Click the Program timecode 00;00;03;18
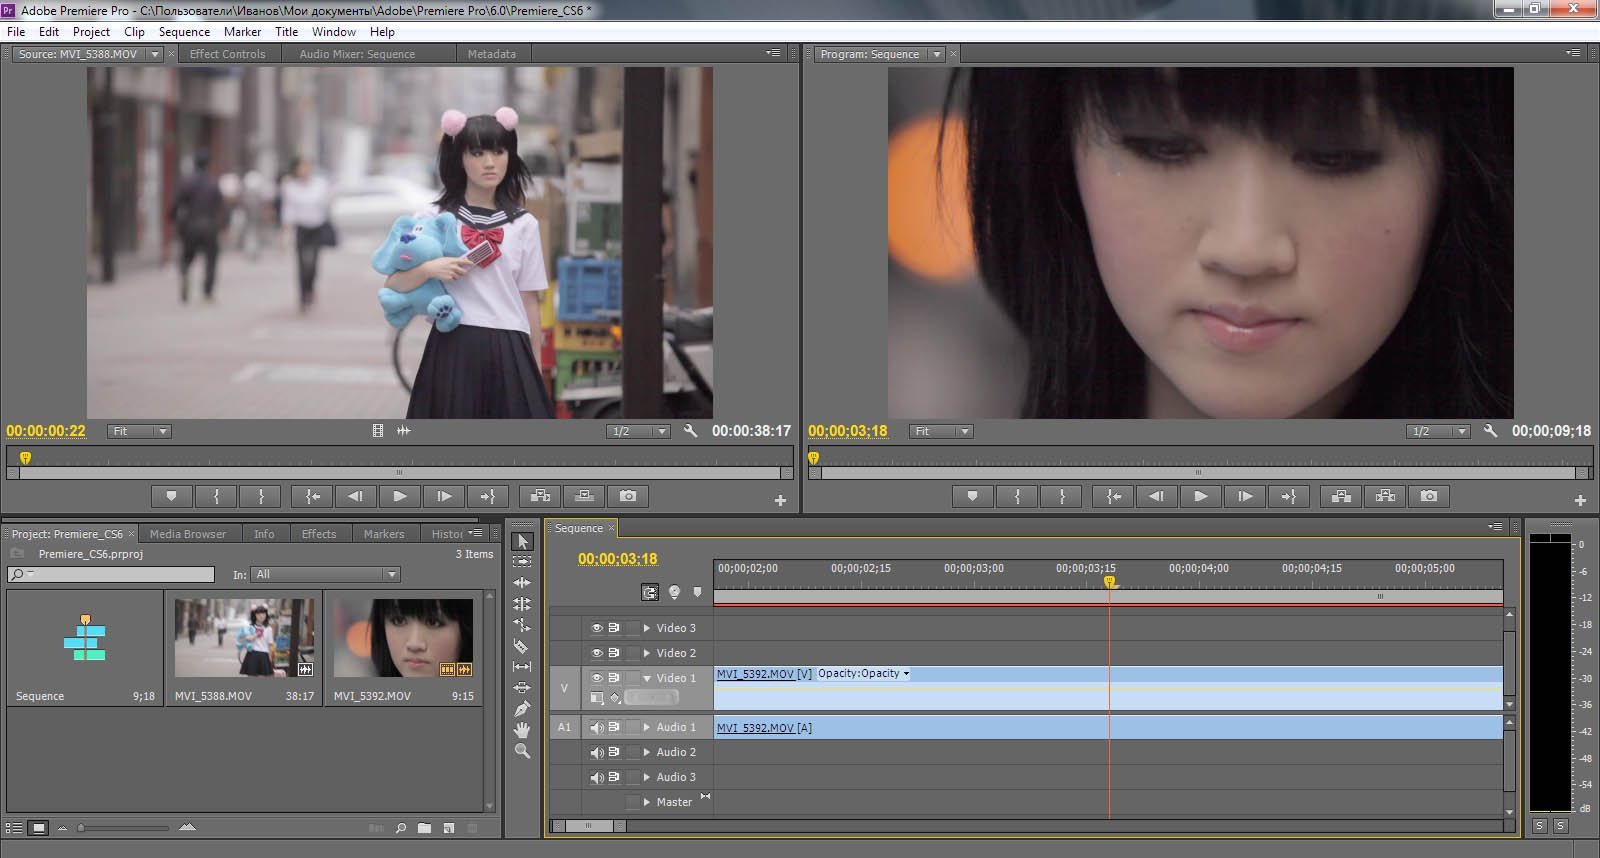Screen dimensions: 1600x858 (847, 431)
